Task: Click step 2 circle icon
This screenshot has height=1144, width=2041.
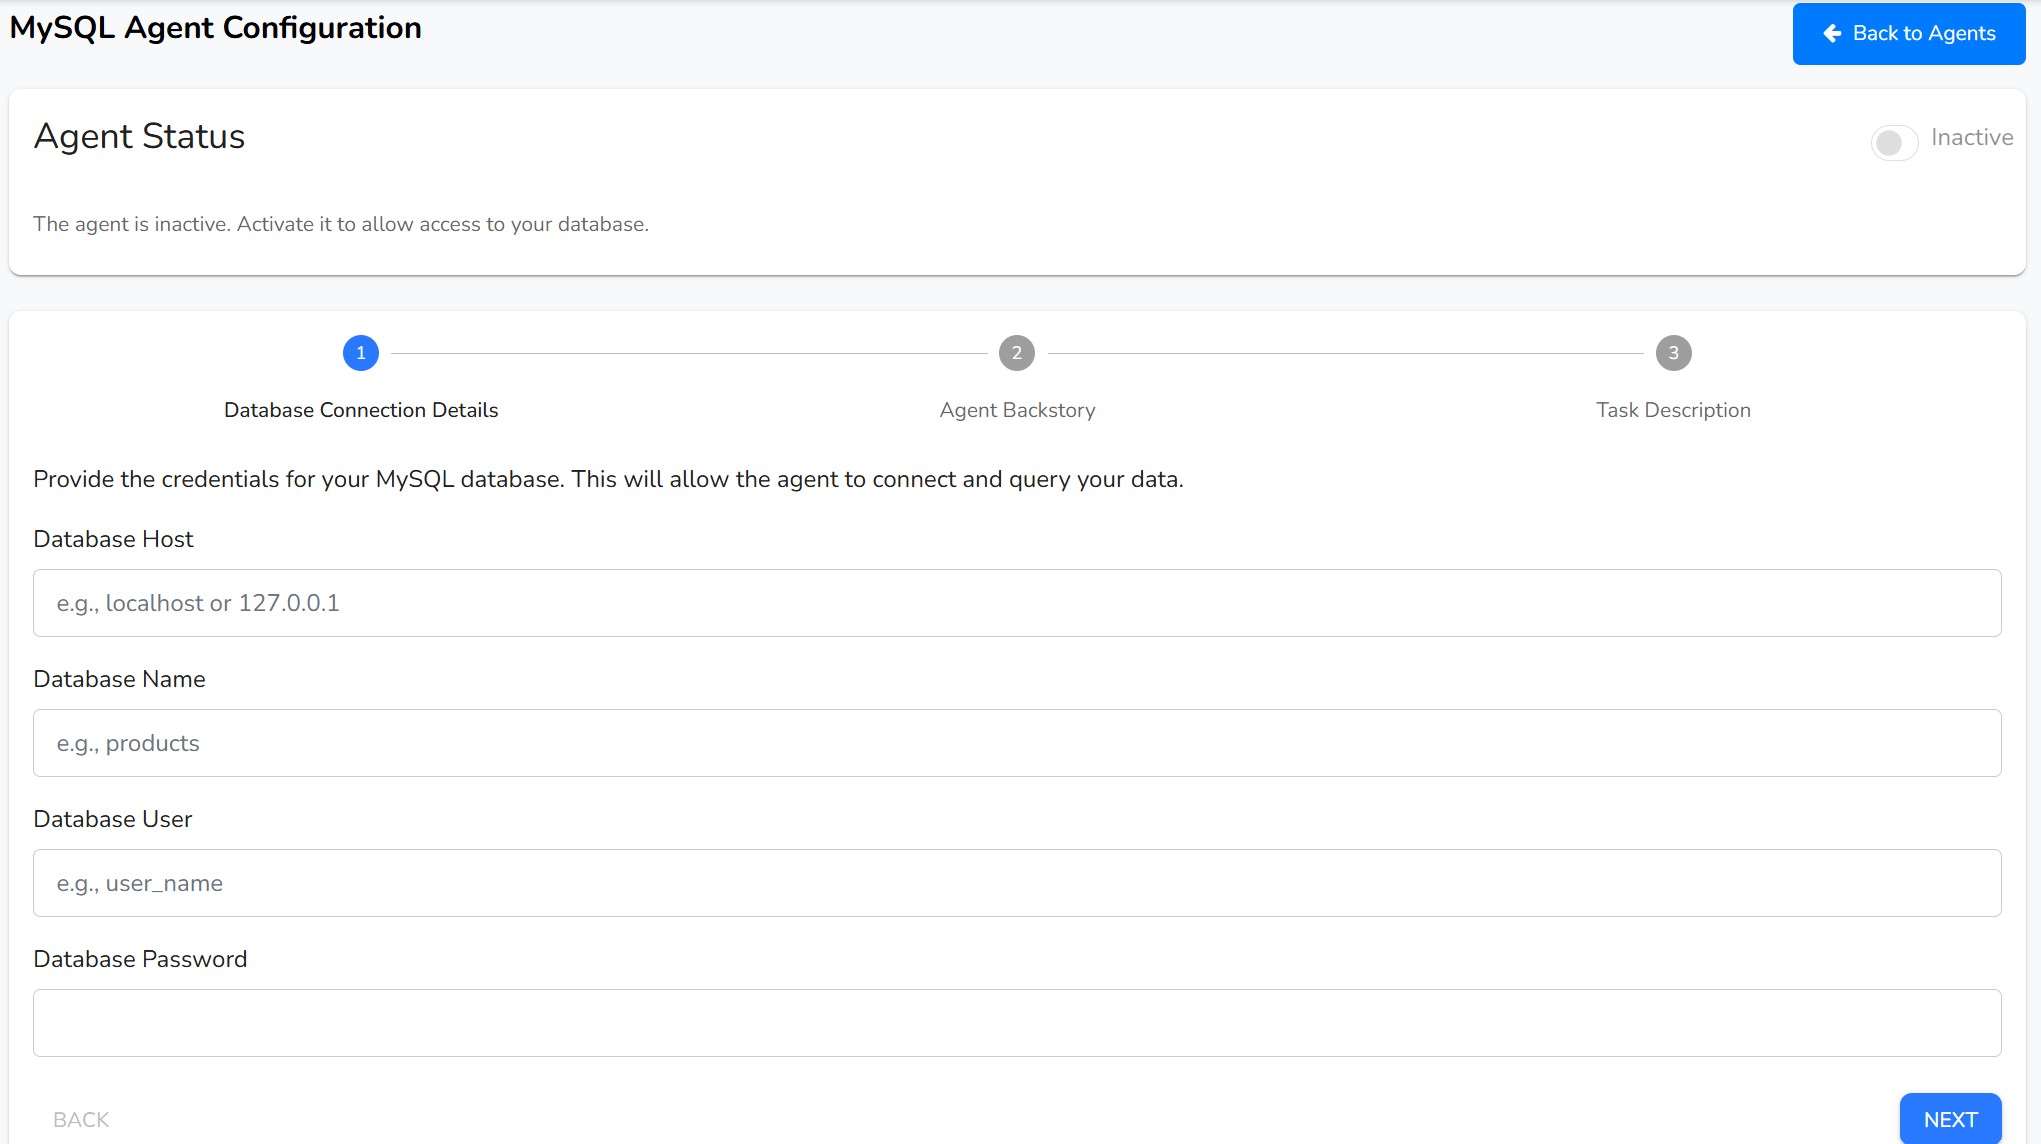Action: coord(1016,353)
